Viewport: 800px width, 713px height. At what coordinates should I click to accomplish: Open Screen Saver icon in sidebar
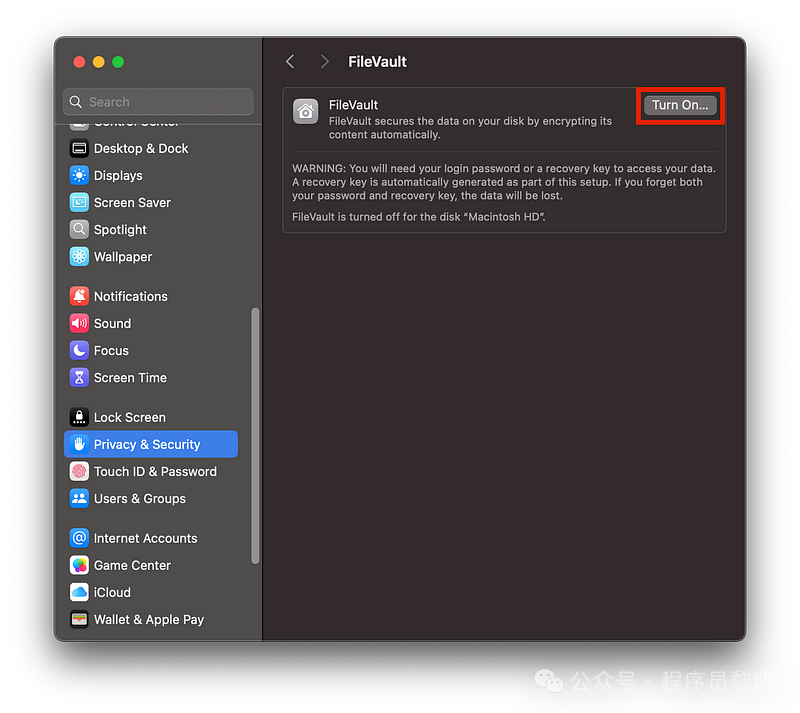pos(79,203)
